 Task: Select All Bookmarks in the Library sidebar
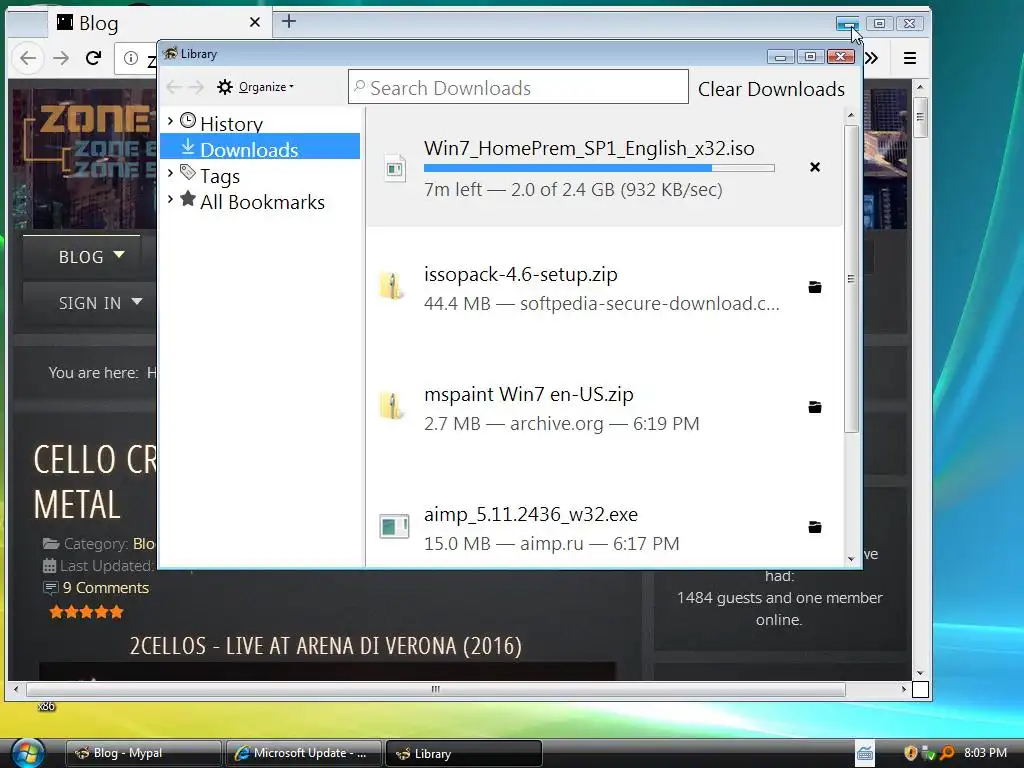[x=263, y=202]
